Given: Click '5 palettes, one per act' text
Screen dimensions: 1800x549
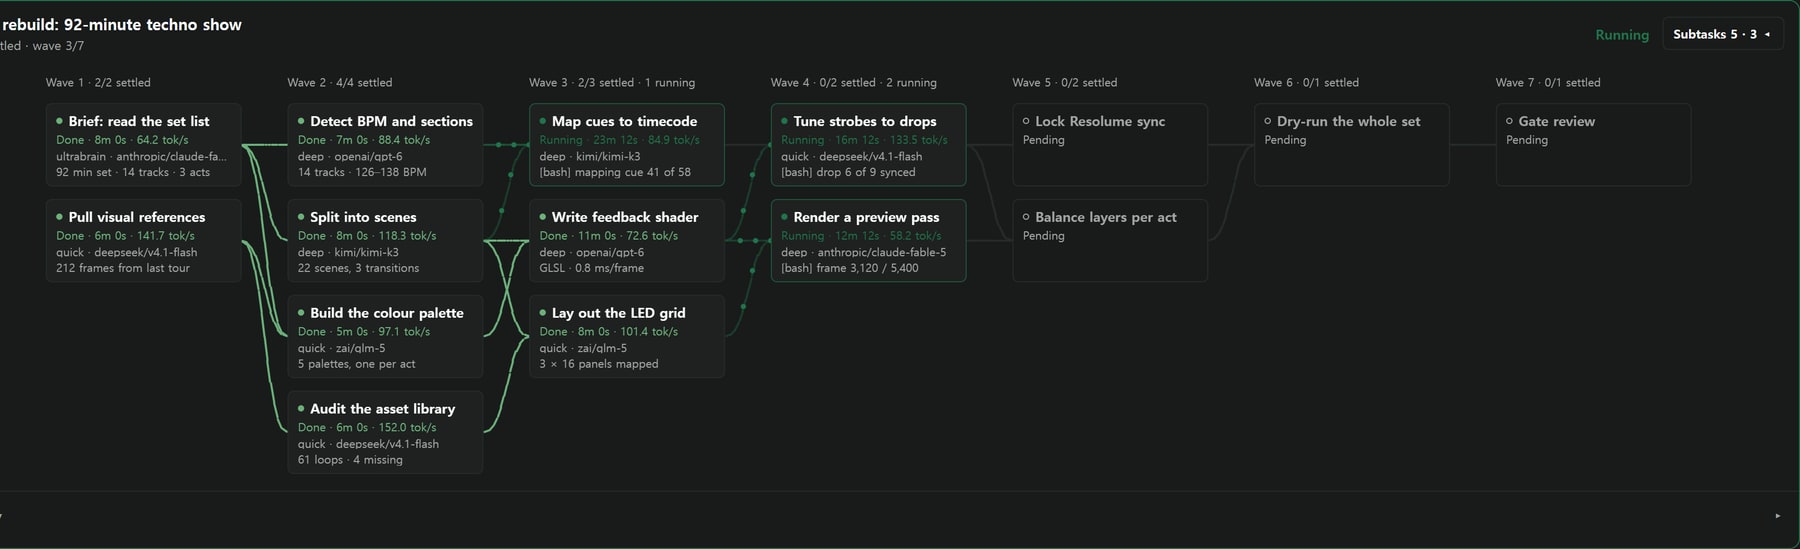Looking at the screenshot, I should (356, 364).
